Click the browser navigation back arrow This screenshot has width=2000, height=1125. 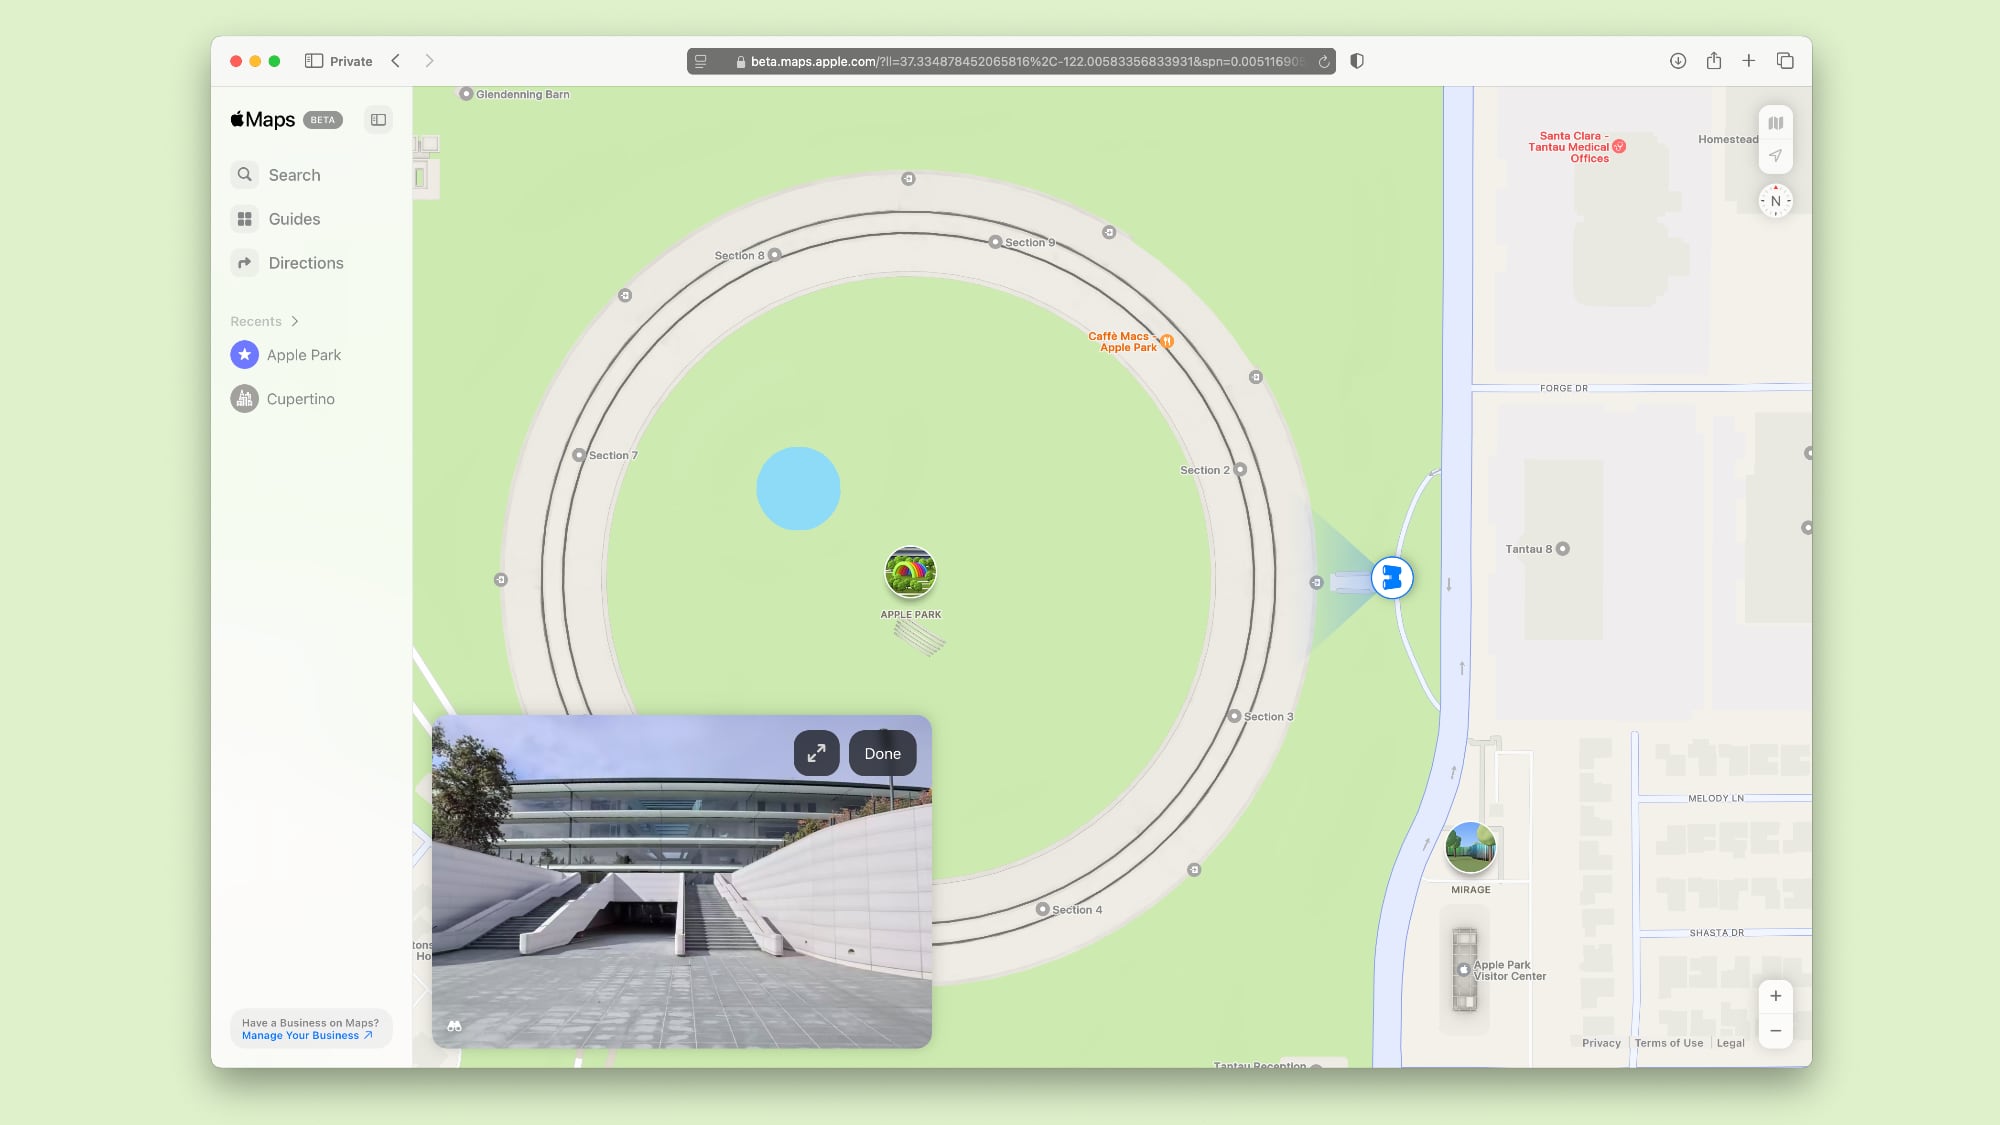point(397,60)
